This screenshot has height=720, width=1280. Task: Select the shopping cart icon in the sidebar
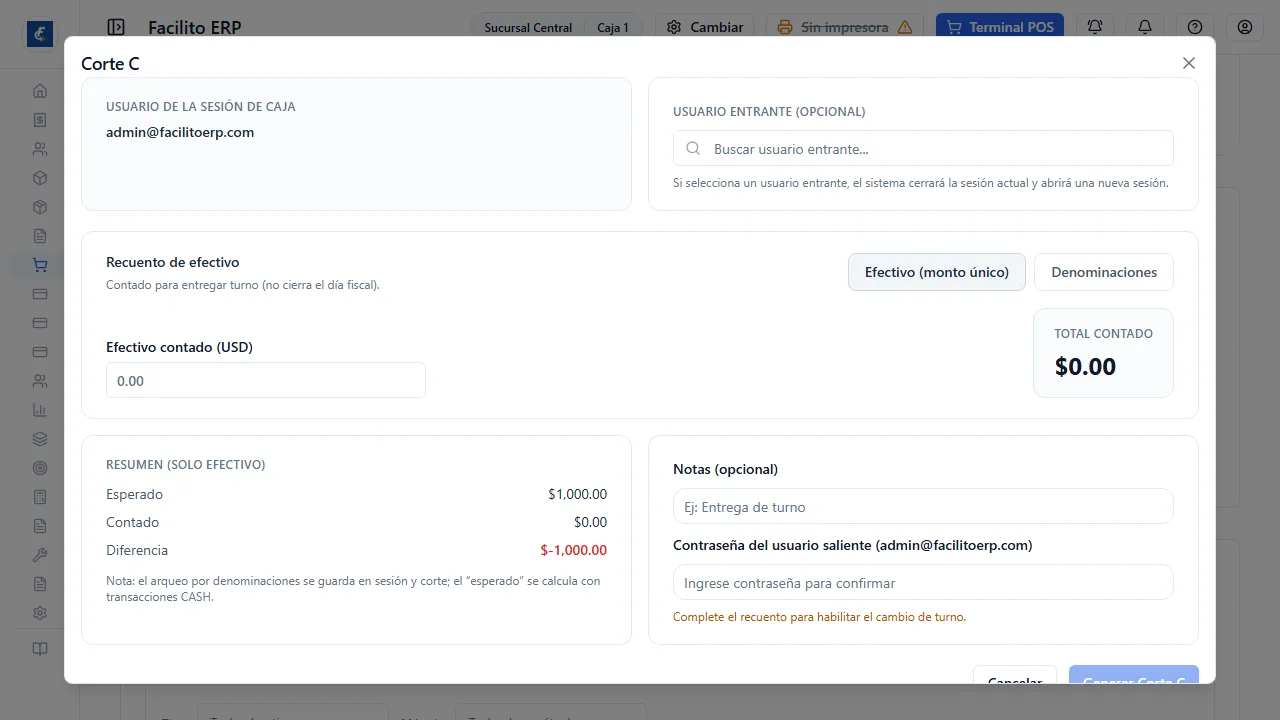click(40, 265)
